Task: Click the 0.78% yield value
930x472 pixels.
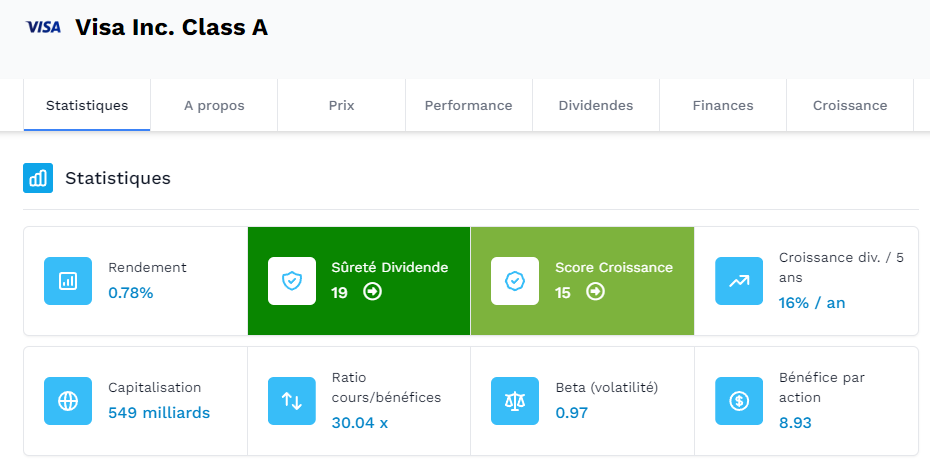Action: 130,293
